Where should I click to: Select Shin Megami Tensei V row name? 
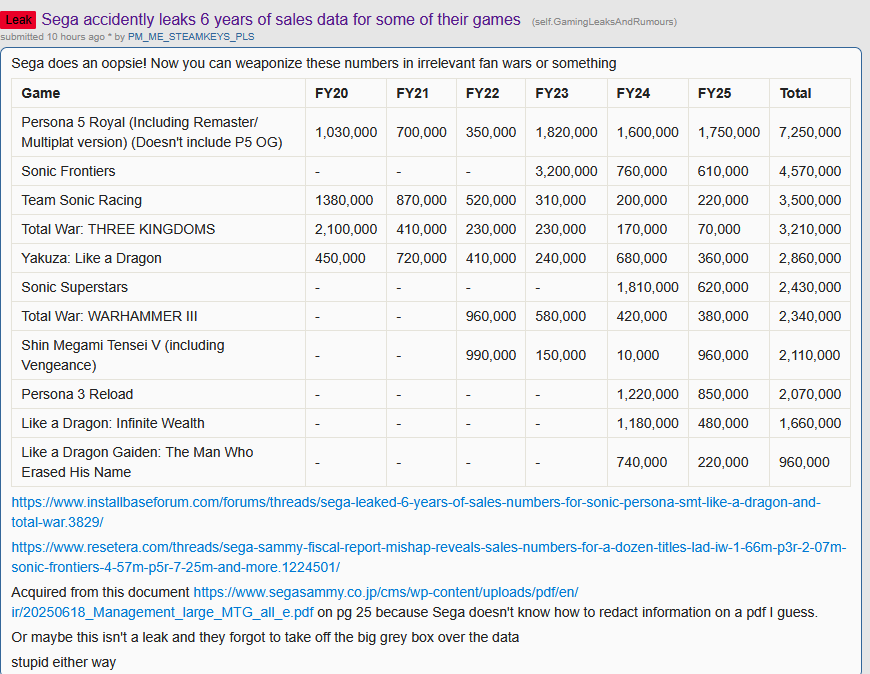pos(123,355)
